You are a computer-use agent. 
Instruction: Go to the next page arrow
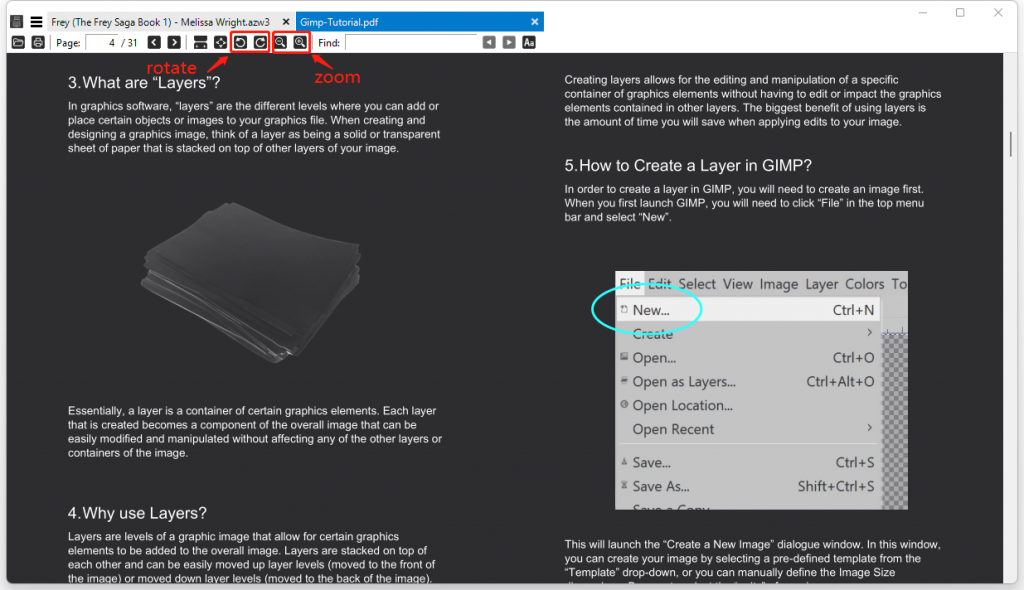174,43
